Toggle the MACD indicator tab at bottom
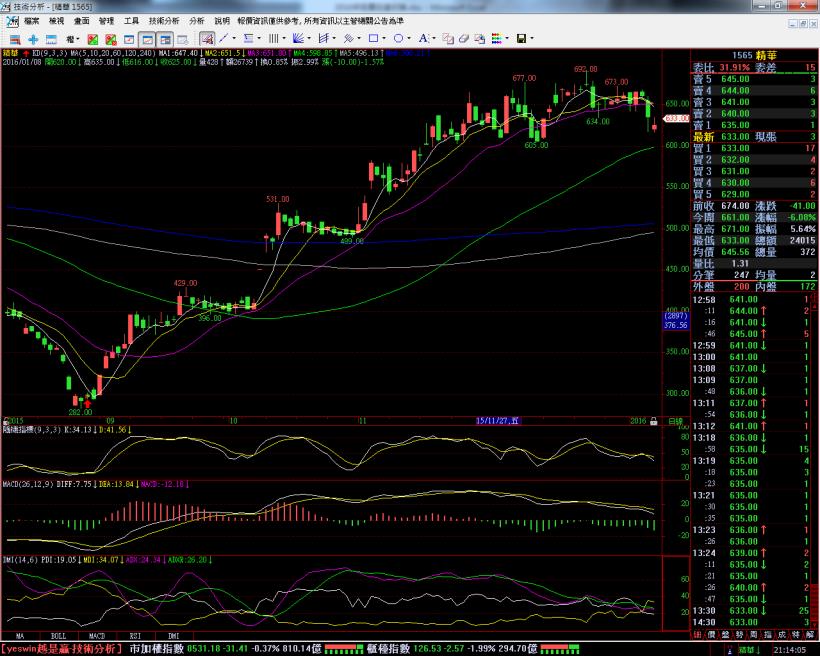The image size is (820, 656). 97,635
